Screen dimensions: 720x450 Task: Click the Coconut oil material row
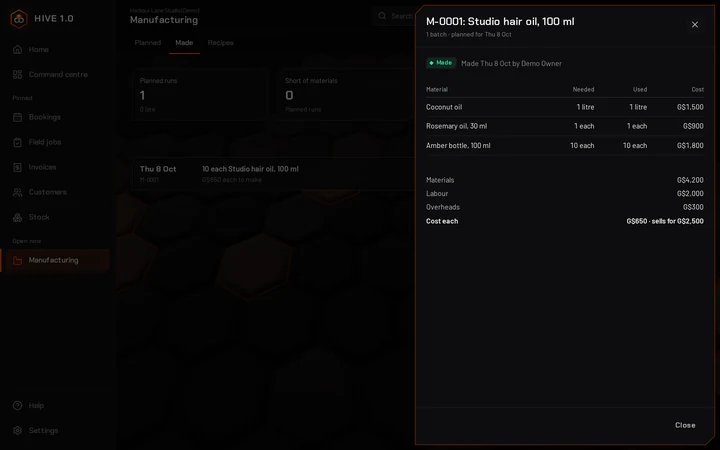tap(565, 107)
